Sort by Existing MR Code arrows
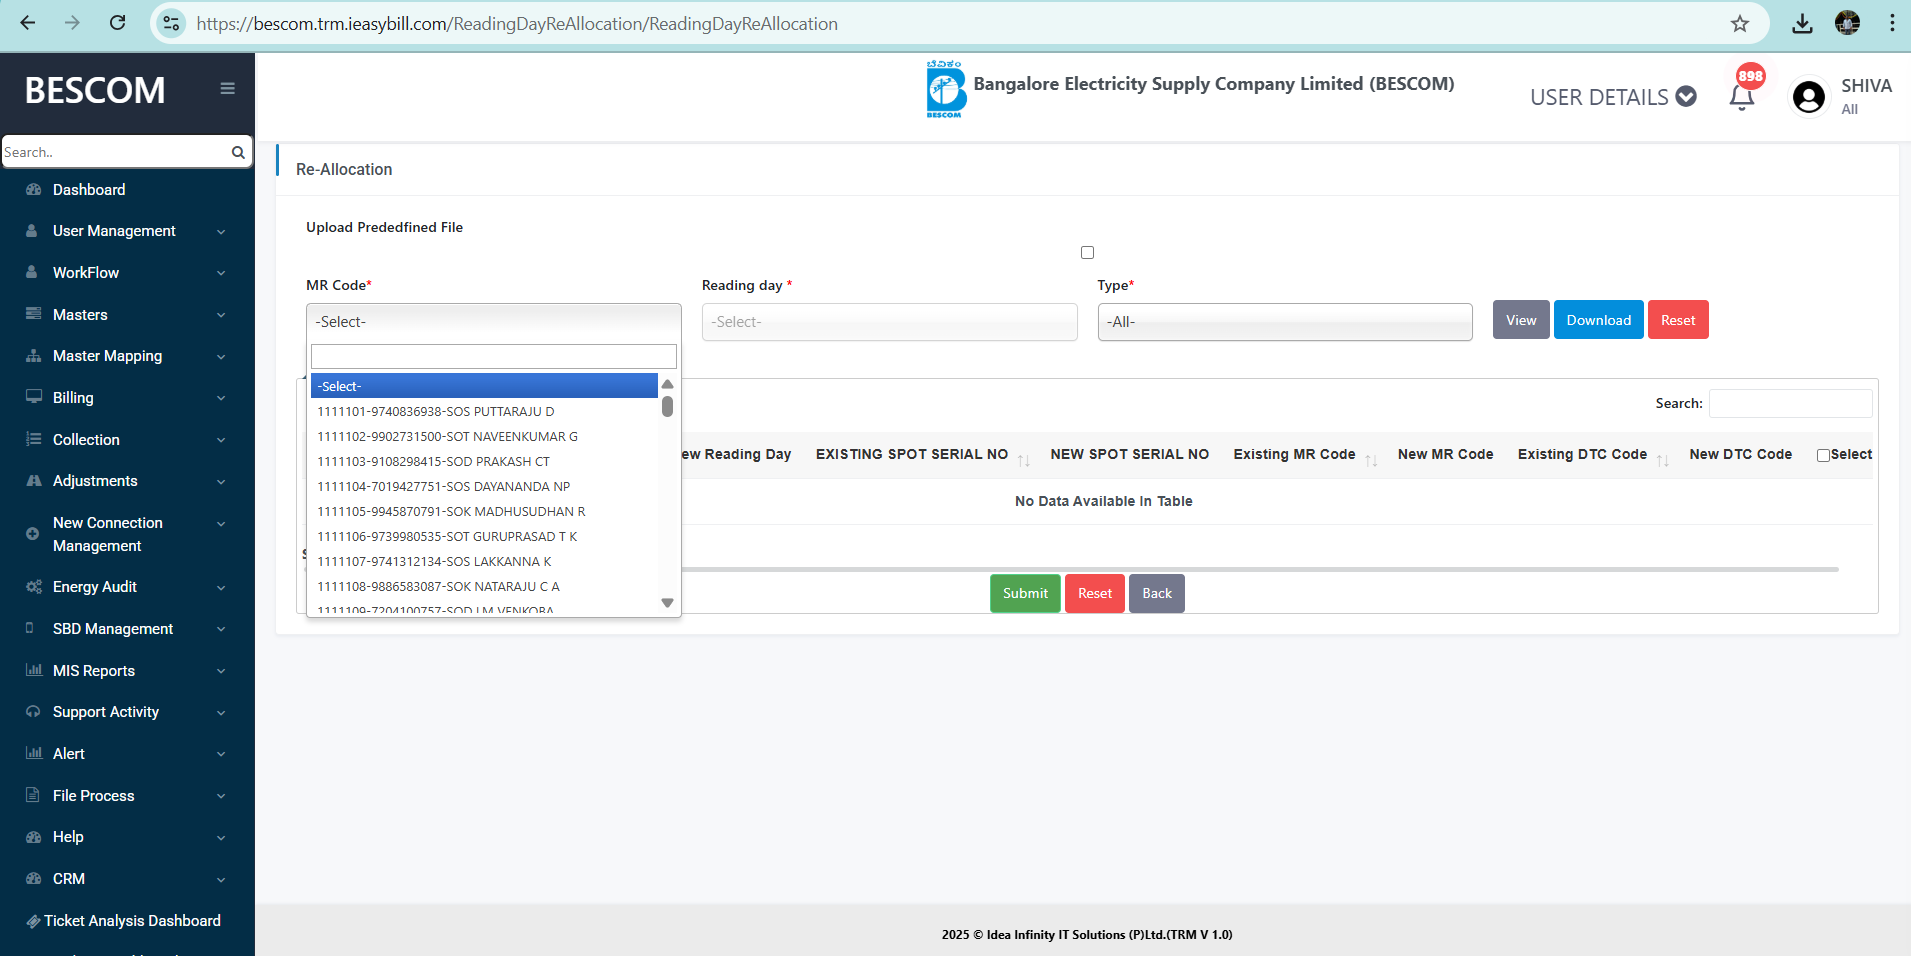 [x=1371, y=459]
